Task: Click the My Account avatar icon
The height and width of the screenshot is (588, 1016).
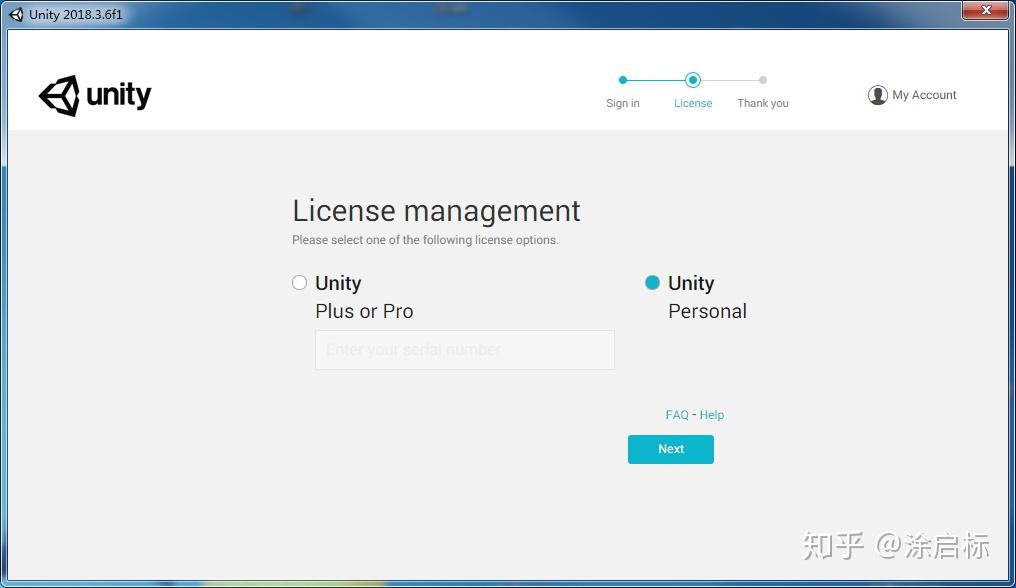Action: click(x=878, y=94)
